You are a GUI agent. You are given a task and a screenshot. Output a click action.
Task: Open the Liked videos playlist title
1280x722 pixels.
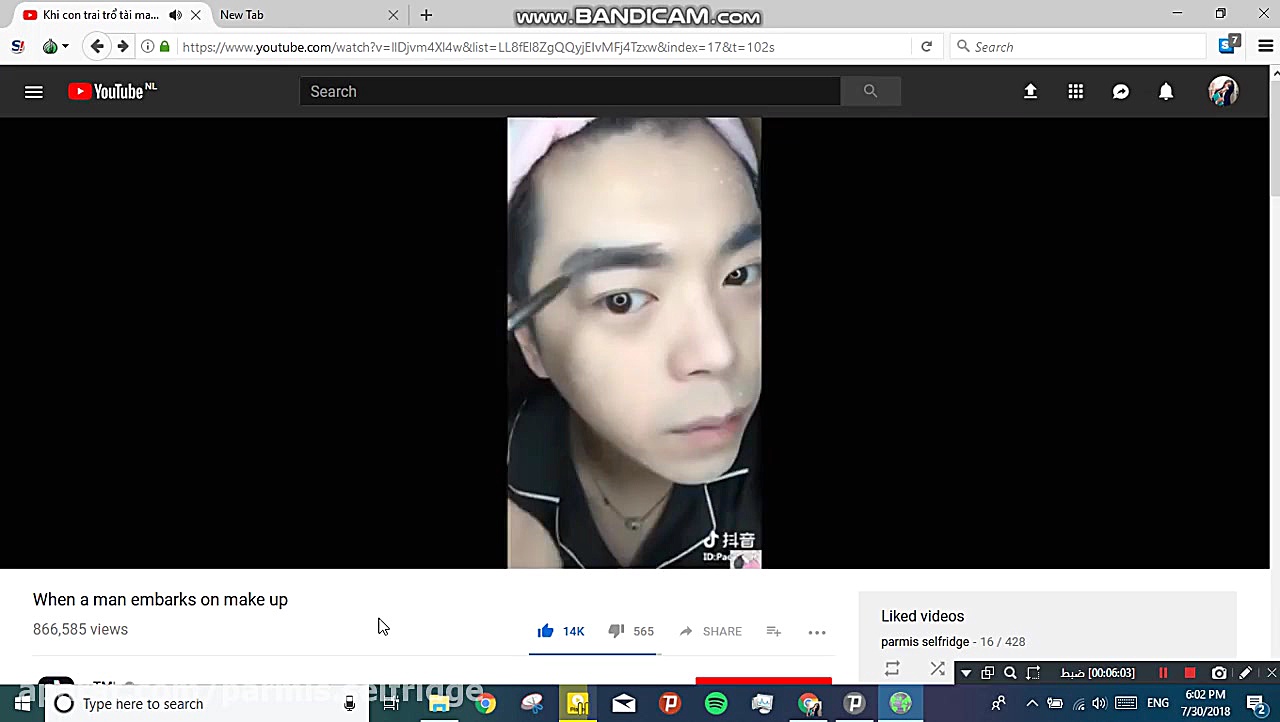tap(922, 616)
